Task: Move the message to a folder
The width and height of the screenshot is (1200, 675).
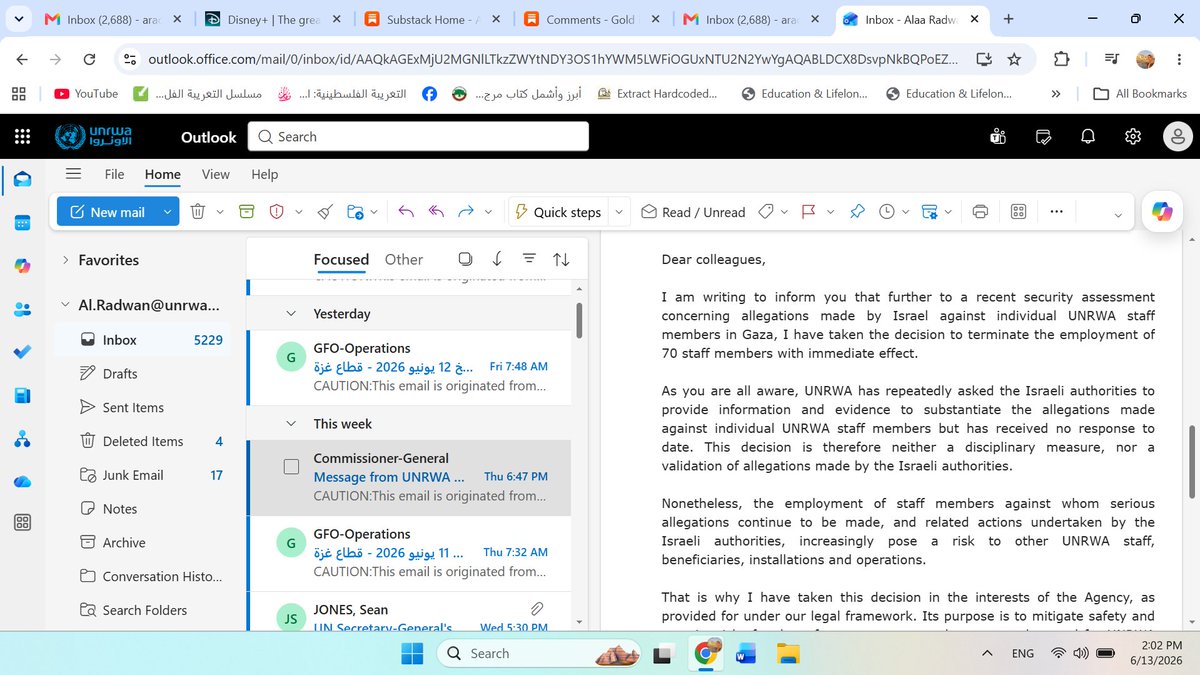Action: coord(355,212)
